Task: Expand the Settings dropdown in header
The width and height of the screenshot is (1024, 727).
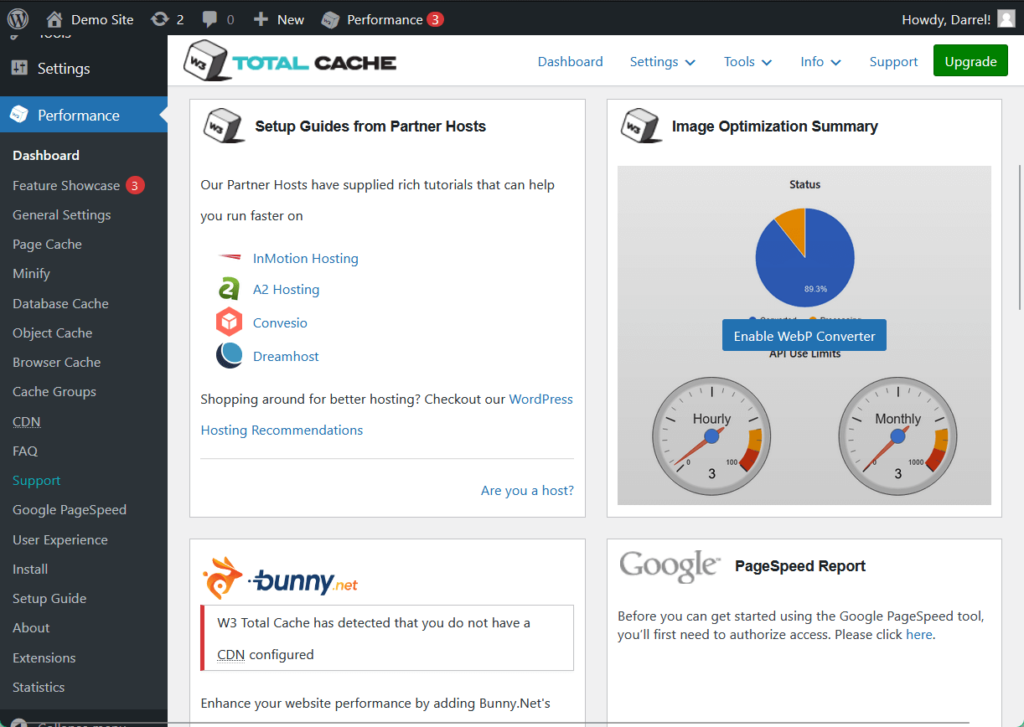Action: (662, 61)
